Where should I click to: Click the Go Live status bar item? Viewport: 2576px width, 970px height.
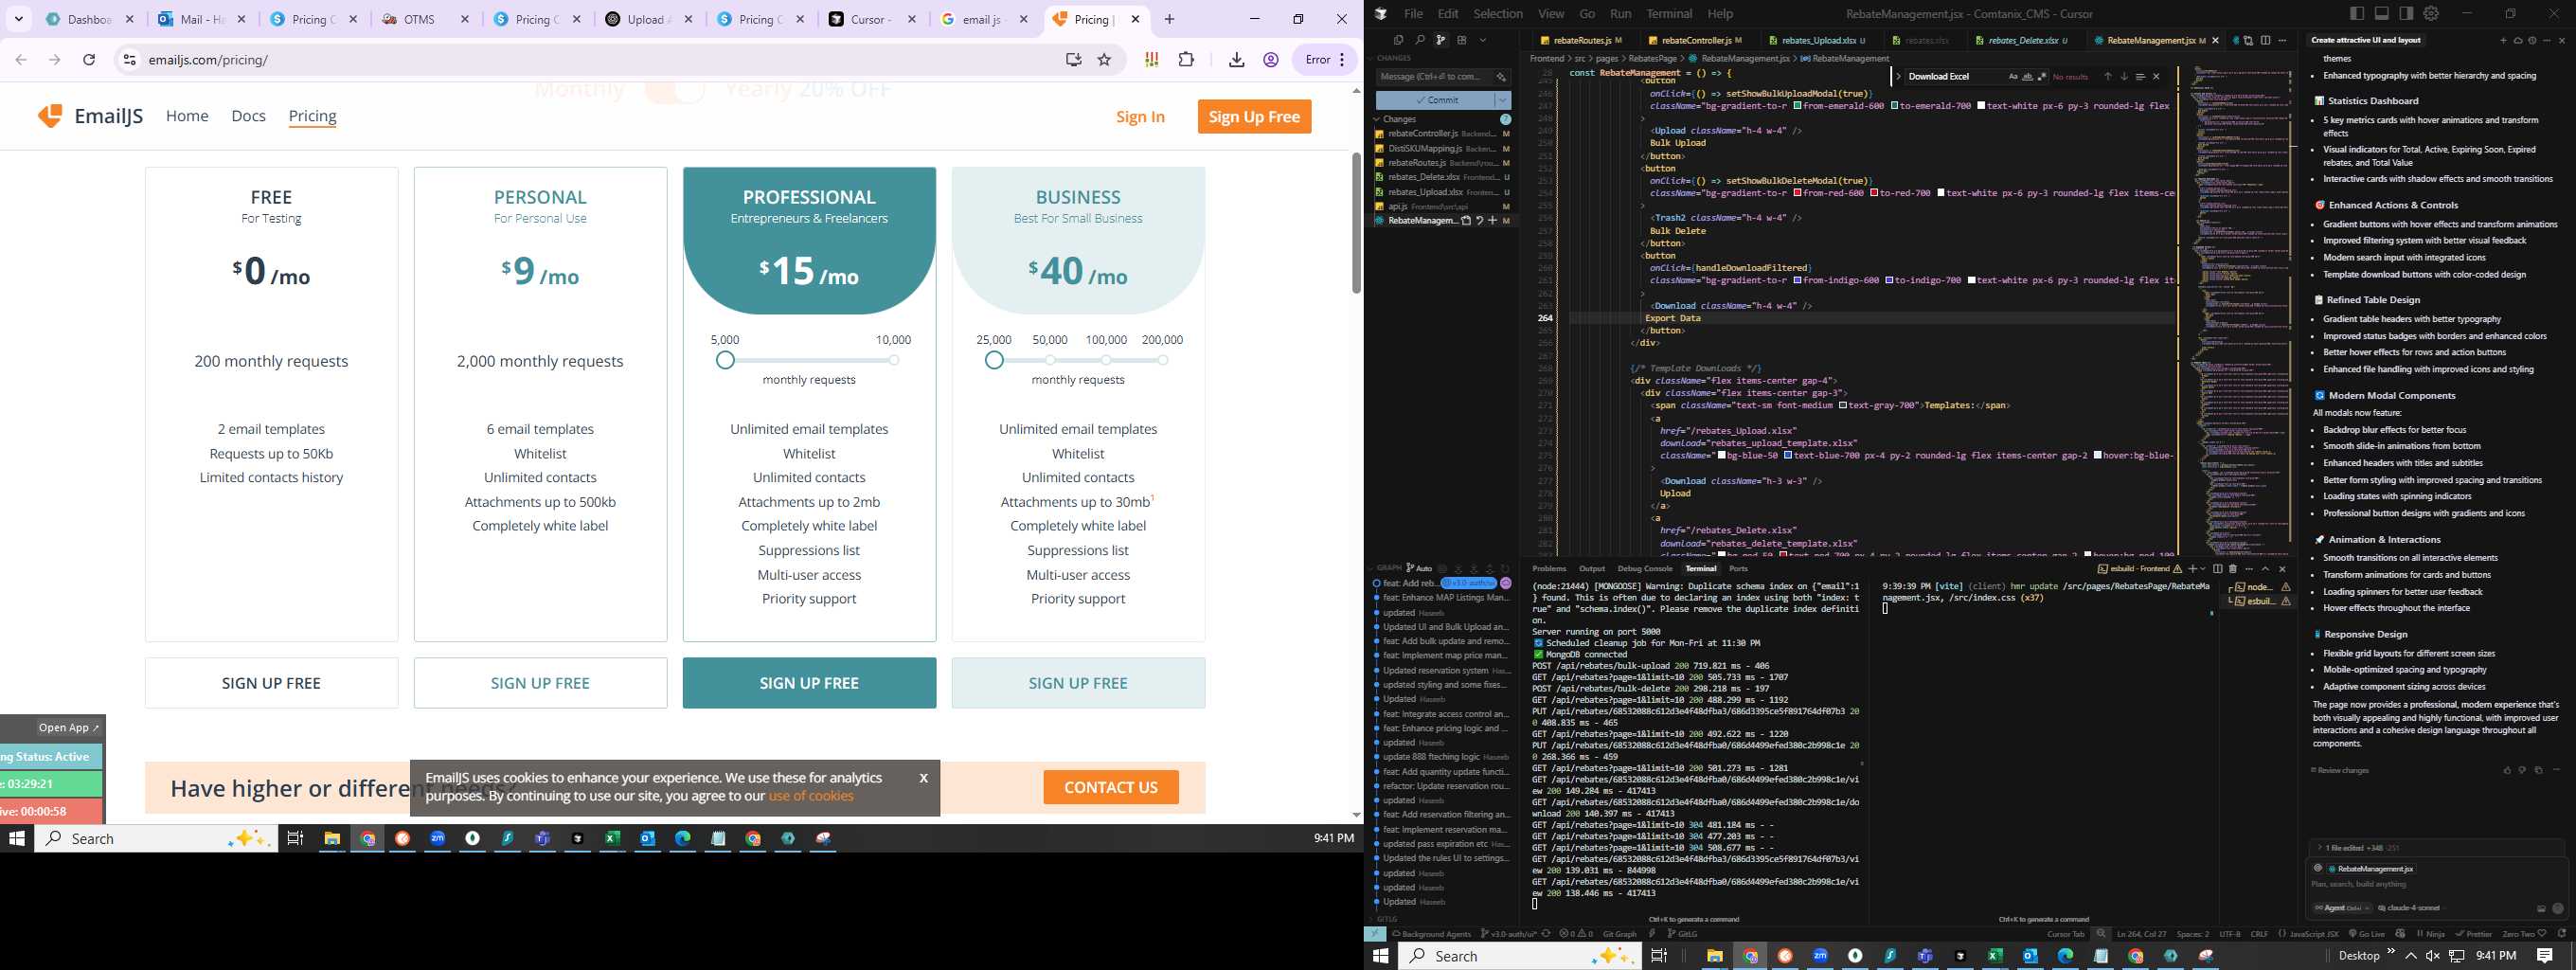(2368, 934)
